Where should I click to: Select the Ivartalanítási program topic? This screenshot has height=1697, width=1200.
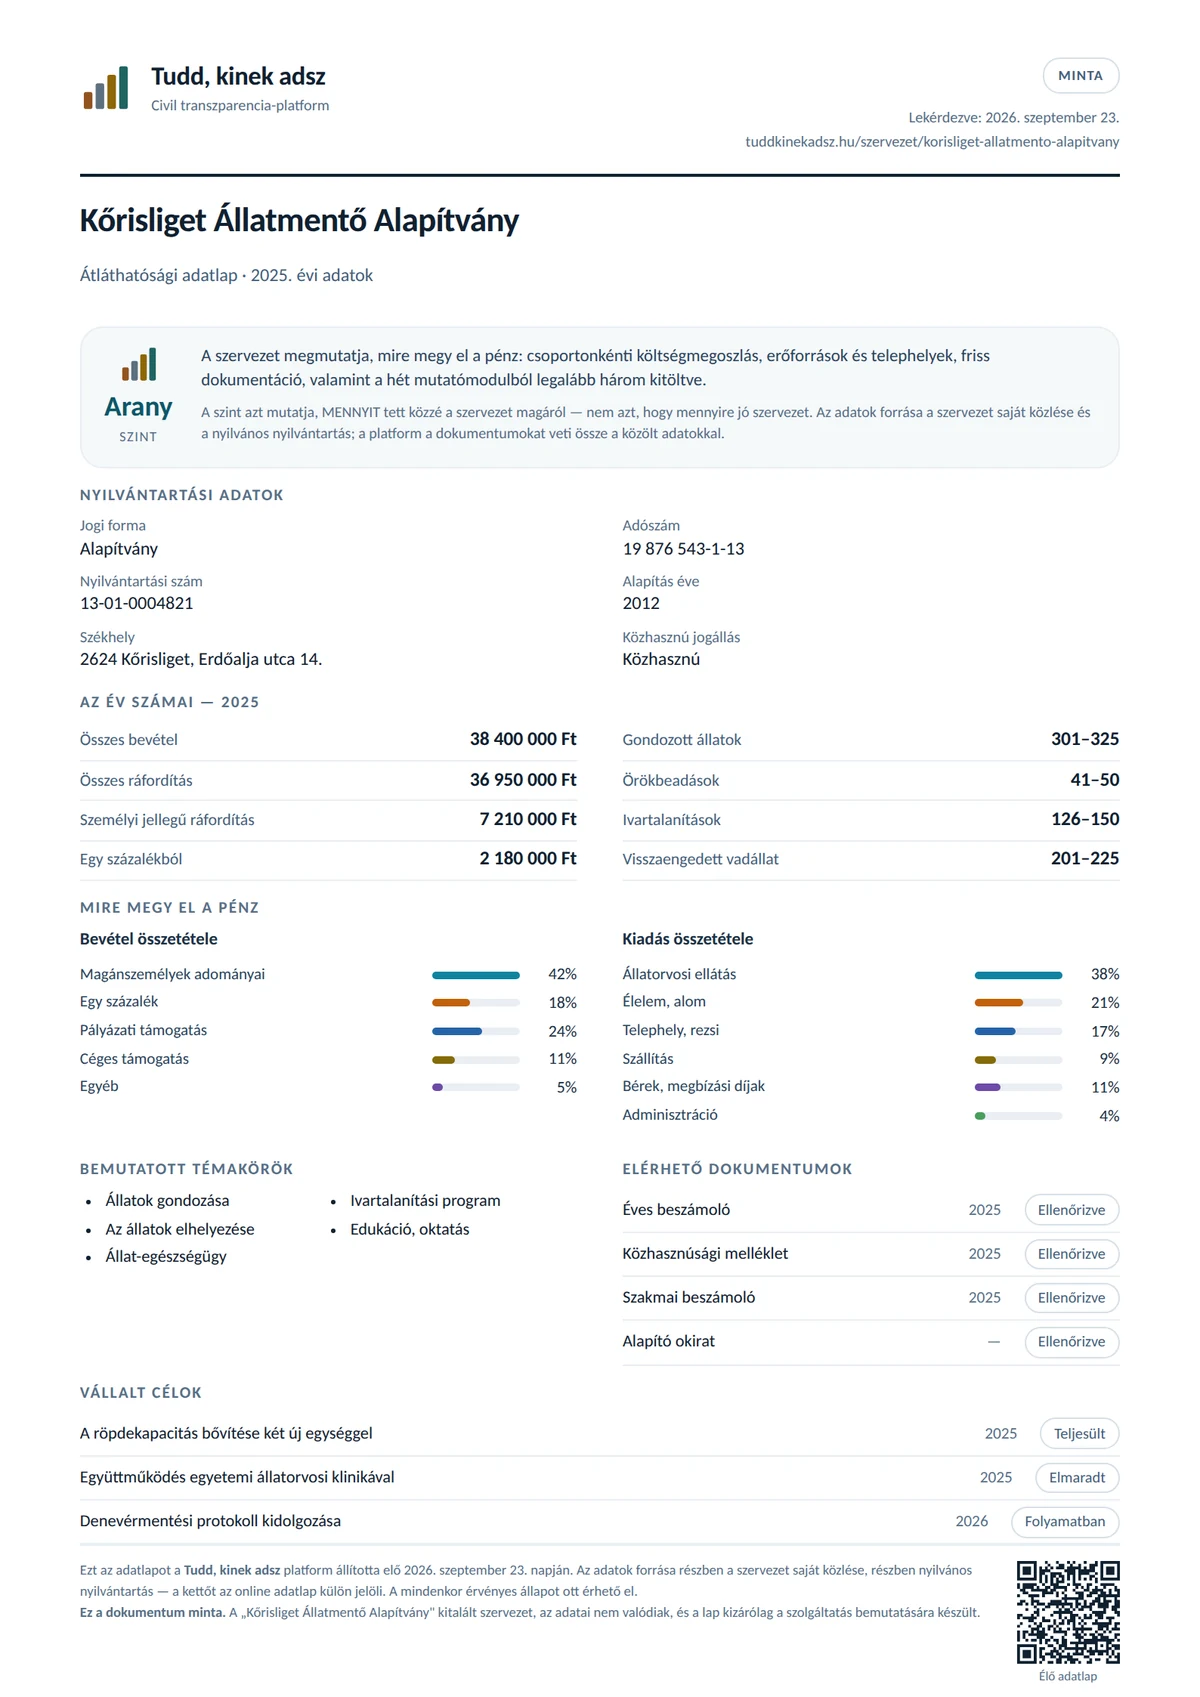click(x=425, y=1201)
